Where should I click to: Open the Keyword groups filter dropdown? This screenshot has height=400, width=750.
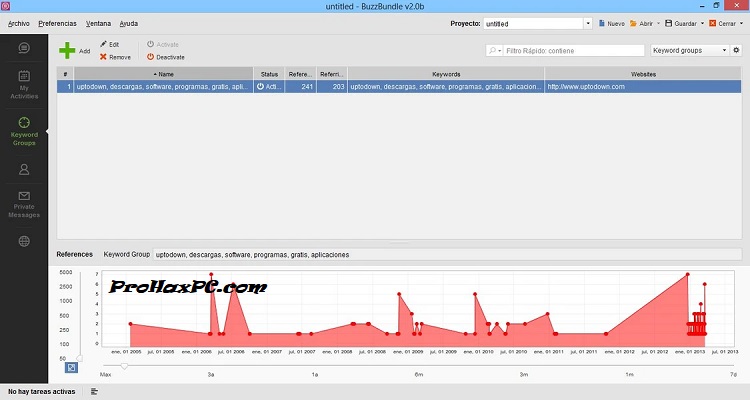[689, 50]
